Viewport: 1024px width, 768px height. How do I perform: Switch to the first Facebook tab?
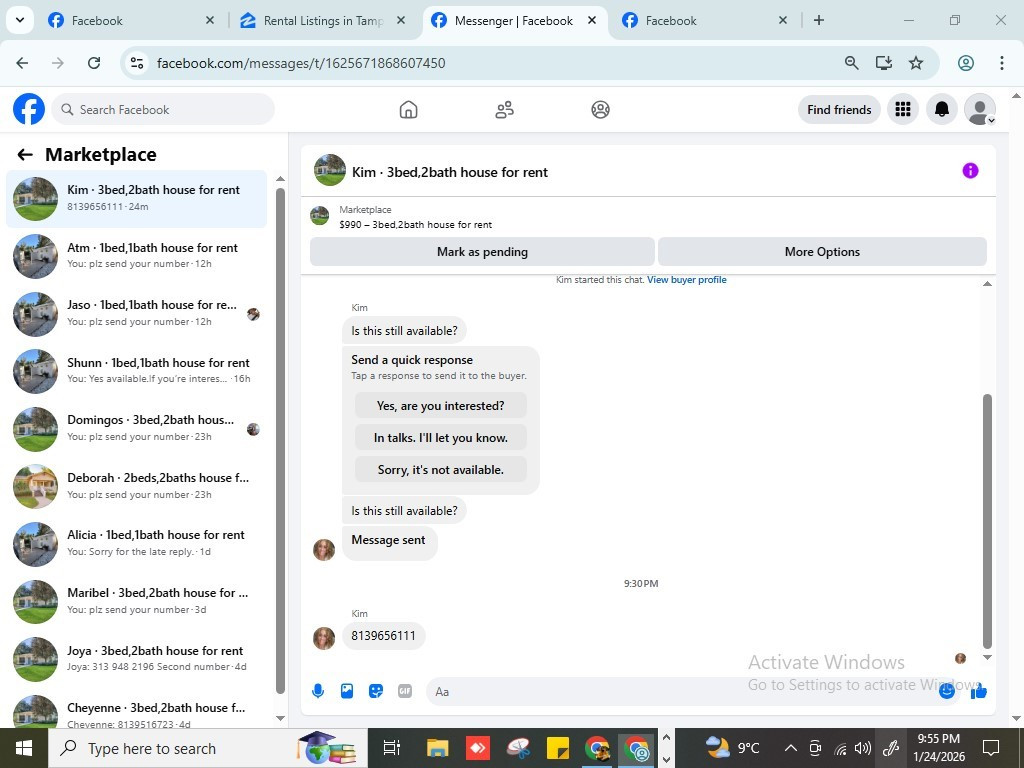pos(131,20)
